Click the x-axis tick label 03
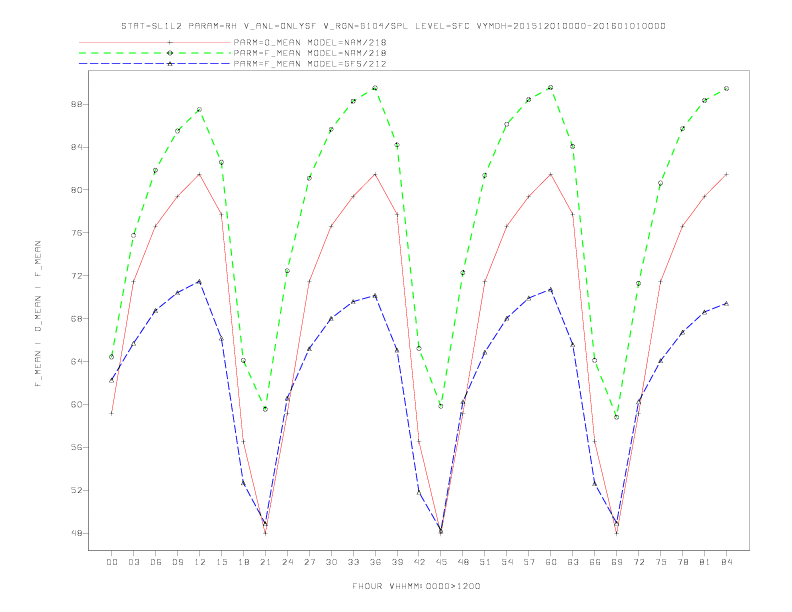The image size is (792, 612). [x=133, y=562]
